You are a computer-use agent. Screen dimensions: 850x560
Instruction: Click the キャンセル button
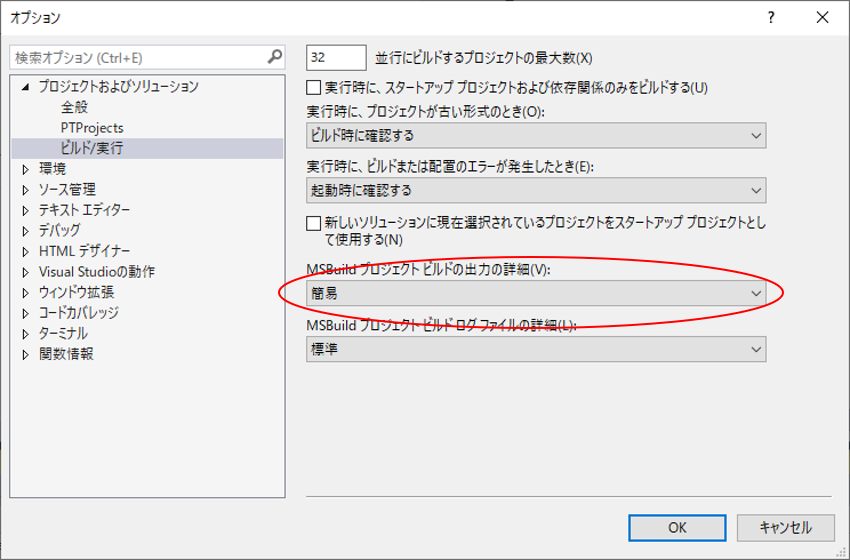[785, 527]
